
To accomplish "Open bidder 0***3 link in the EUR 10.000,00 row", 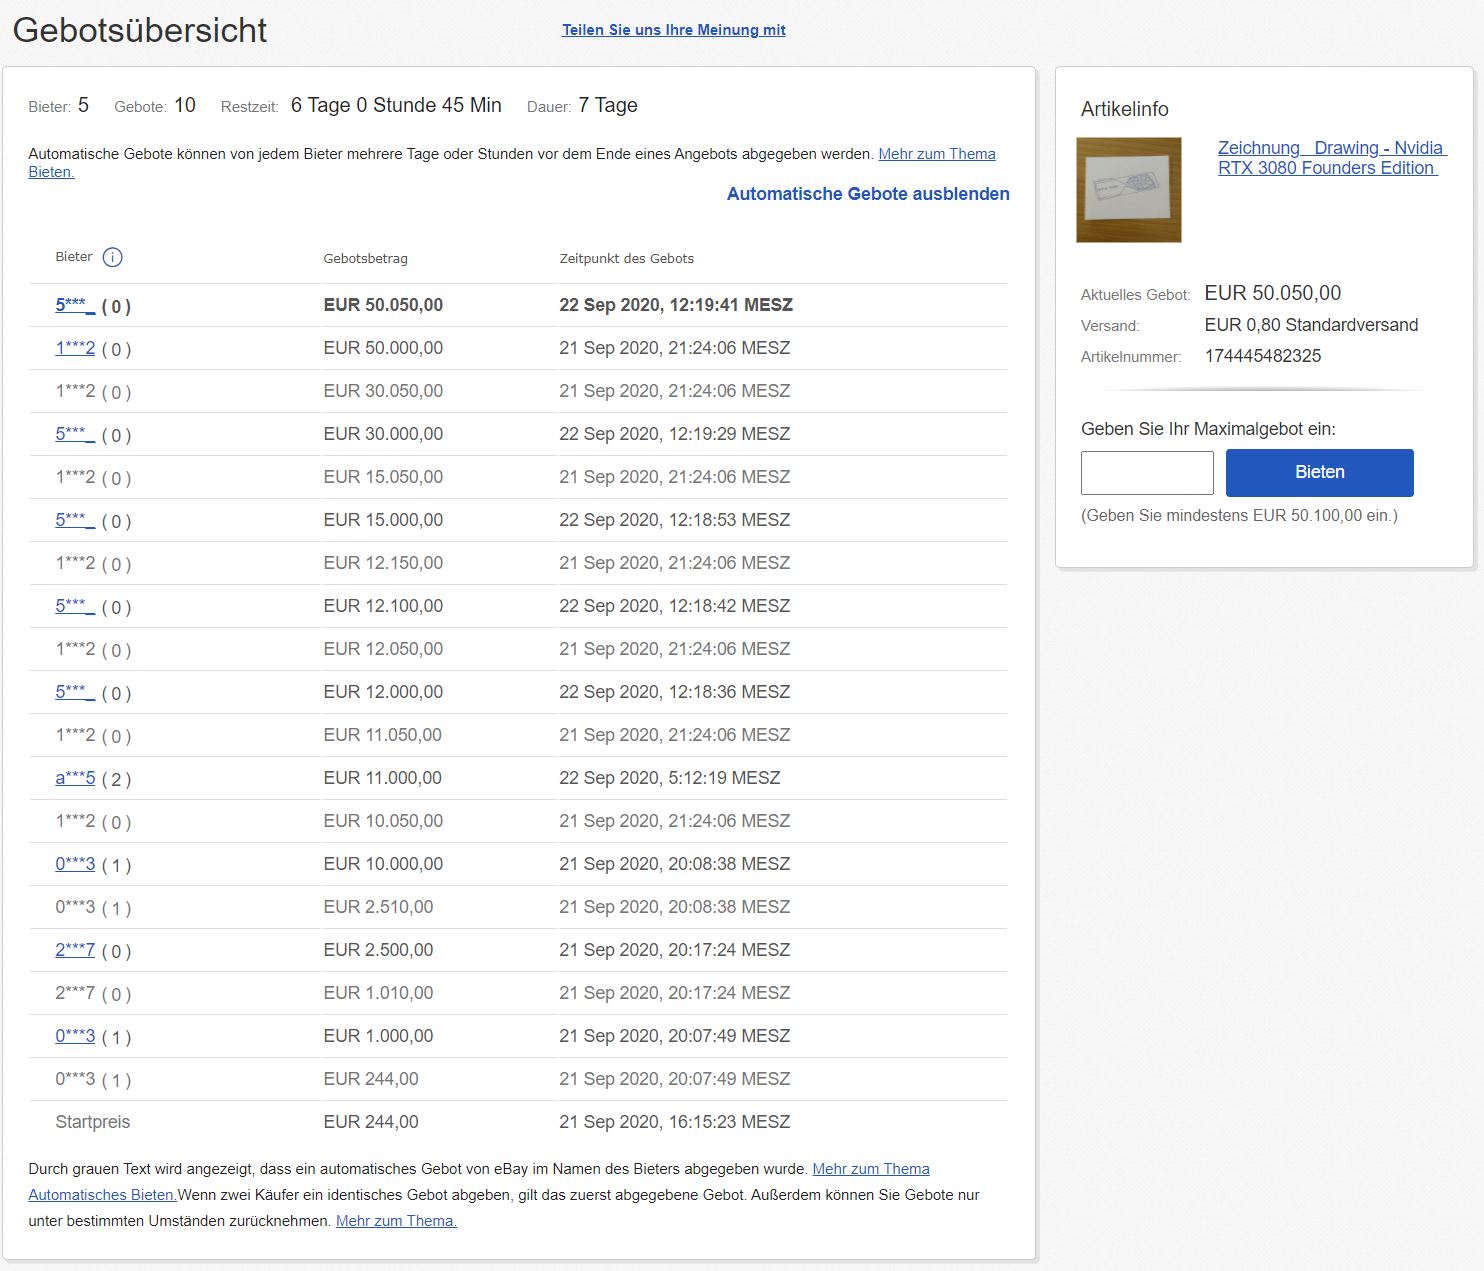I will [x=75, y=864].
